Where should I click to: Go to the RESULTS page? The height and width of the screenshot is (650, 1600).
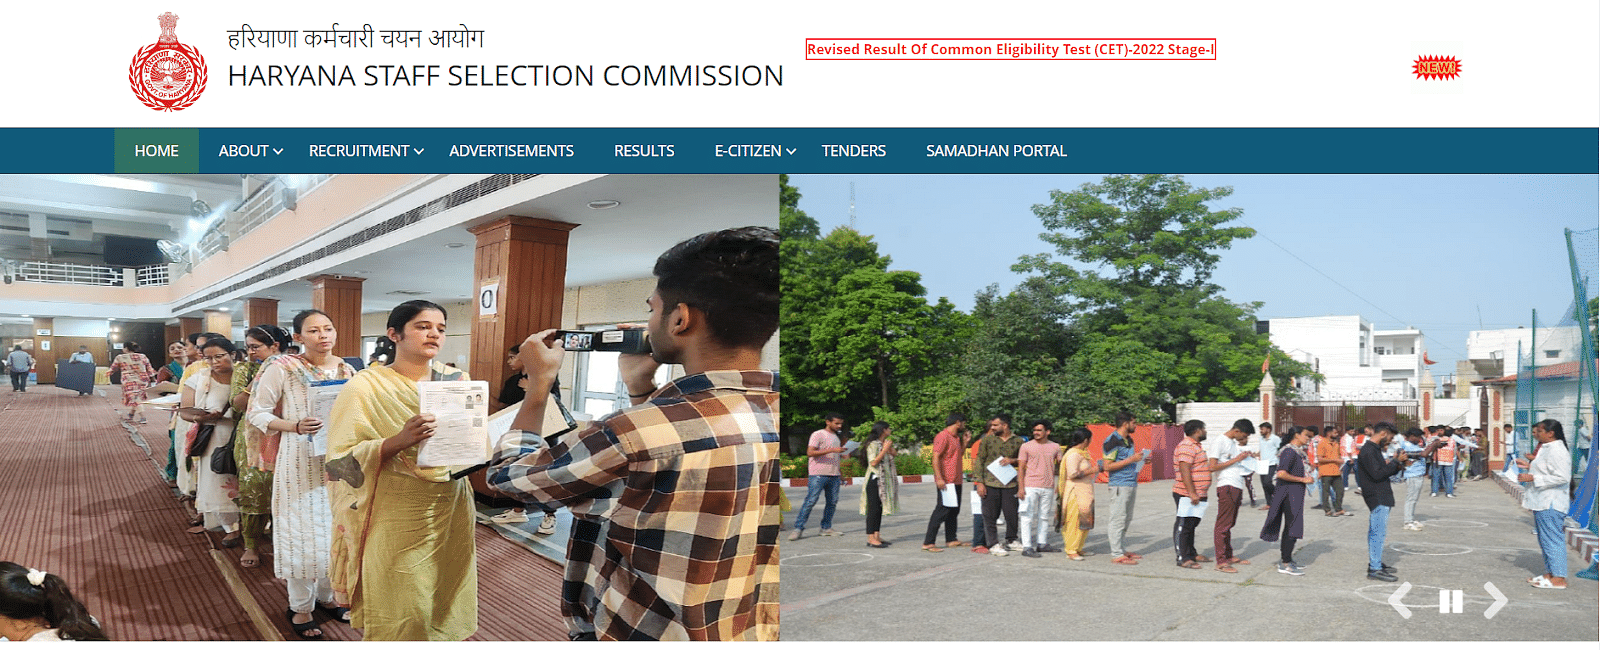[644, 151]
